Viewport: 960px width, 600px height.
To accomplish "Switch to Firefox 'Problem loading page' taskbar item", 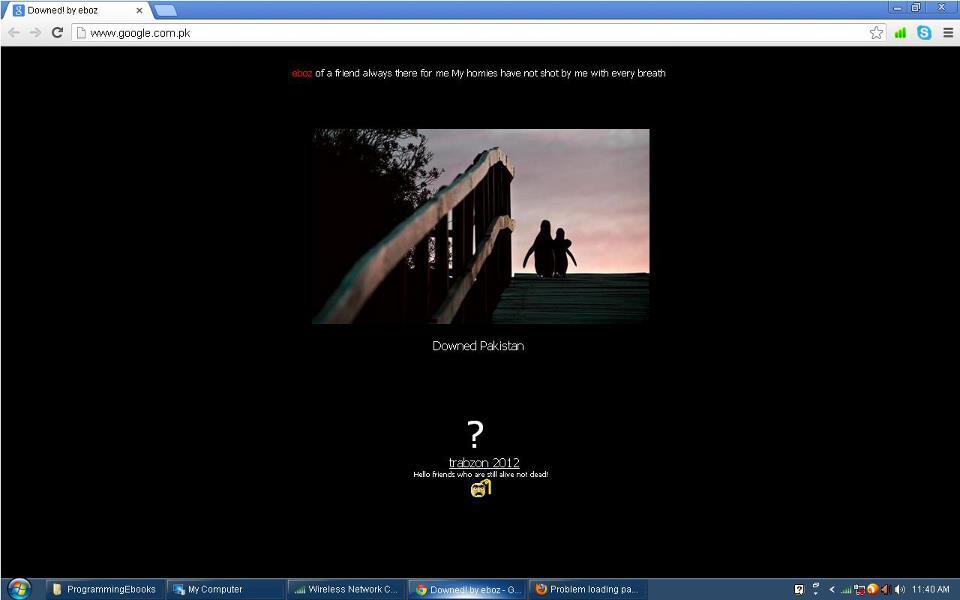I will [588, 590].
